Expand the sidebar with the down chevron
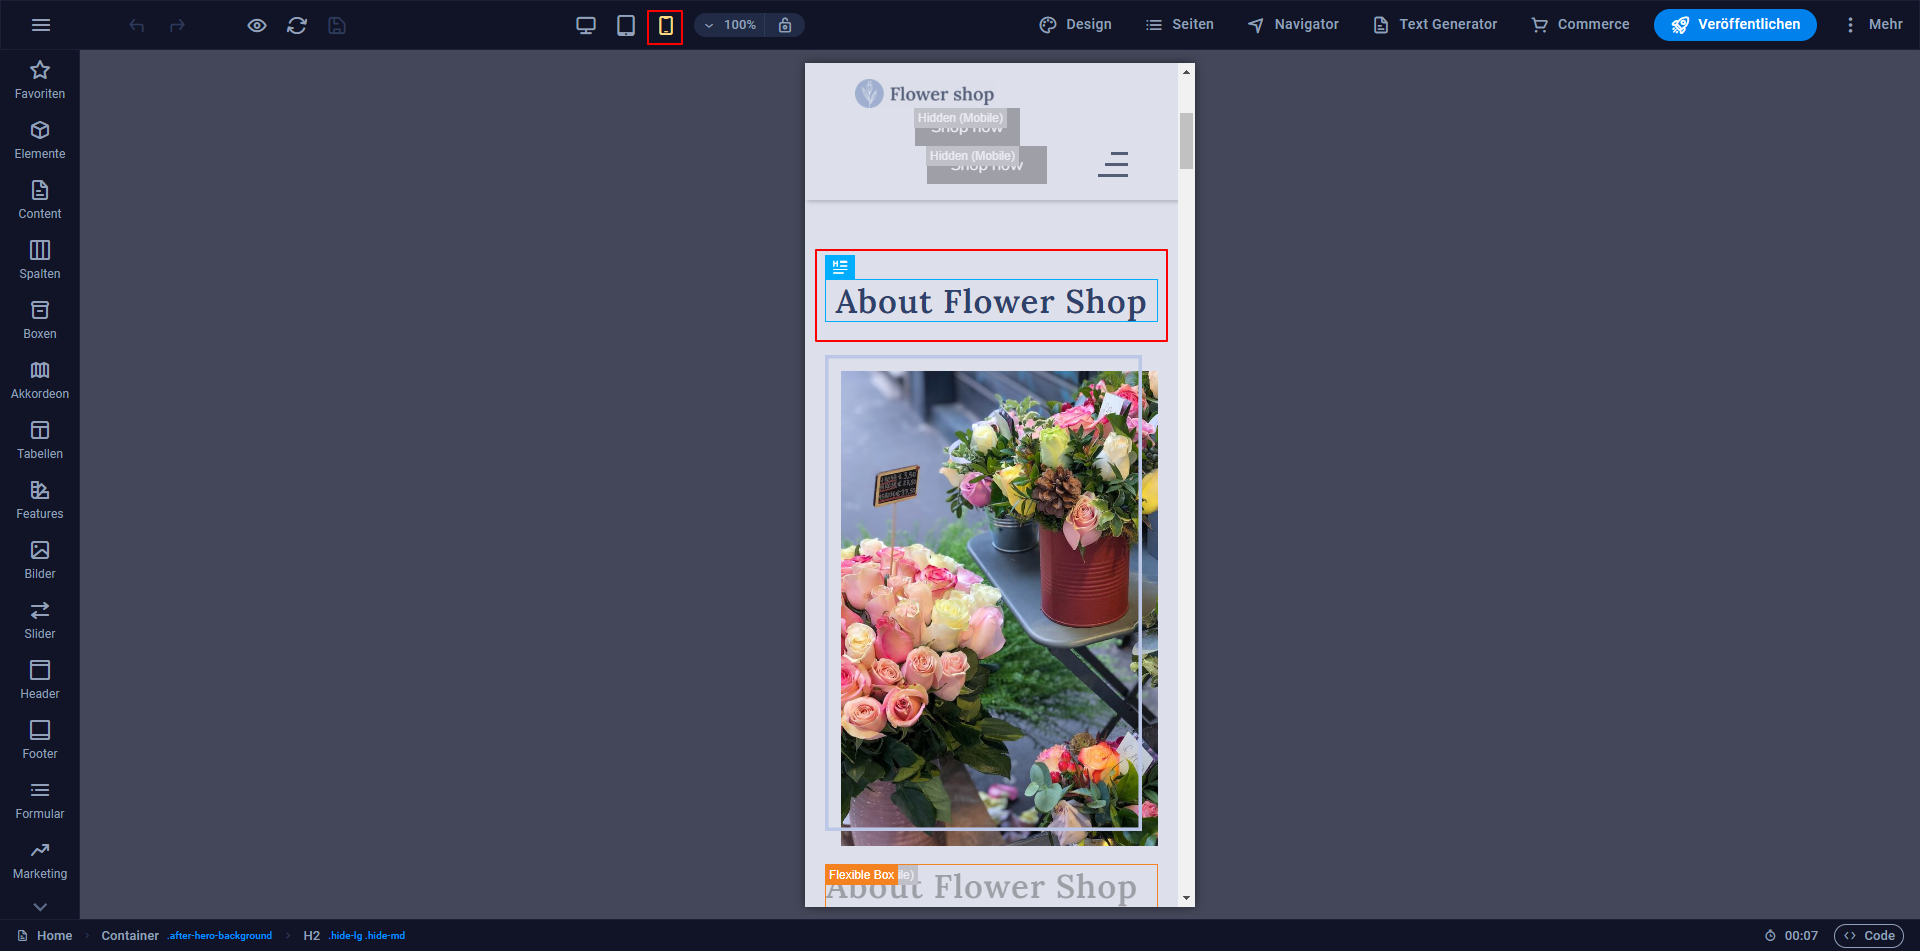 click(x=39, y=907)
